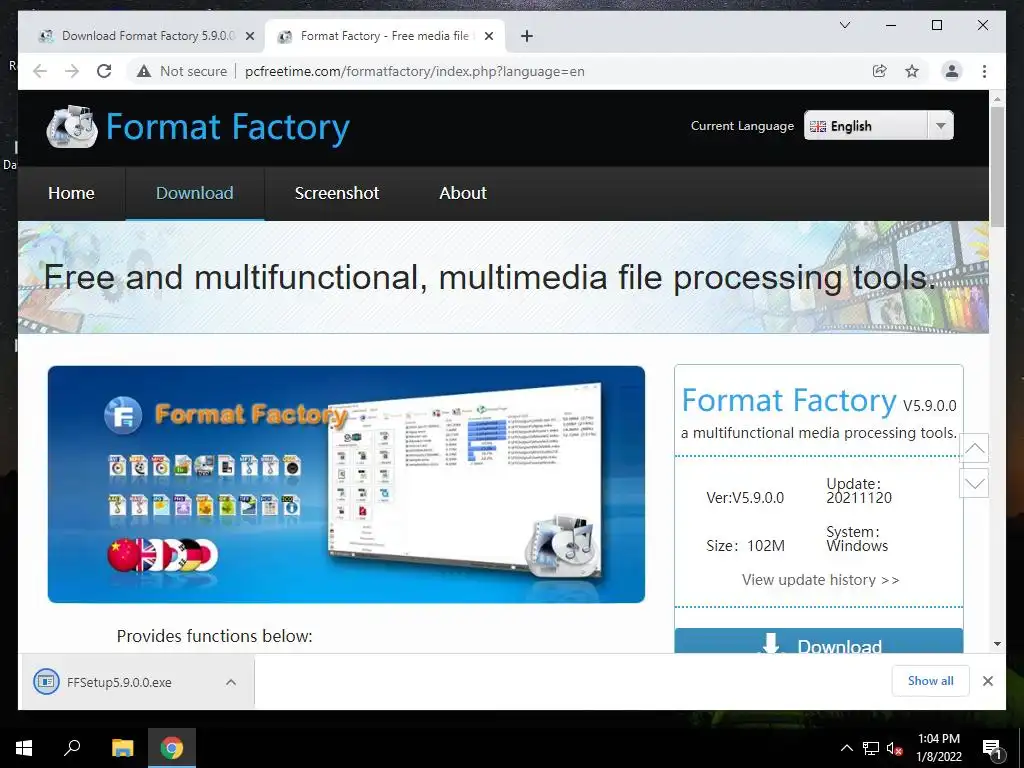The image size is (1024, 768).
Task: Expand the FFSetup5.9.0.0.exe download options chevron
Action: (x=231, y=682)
